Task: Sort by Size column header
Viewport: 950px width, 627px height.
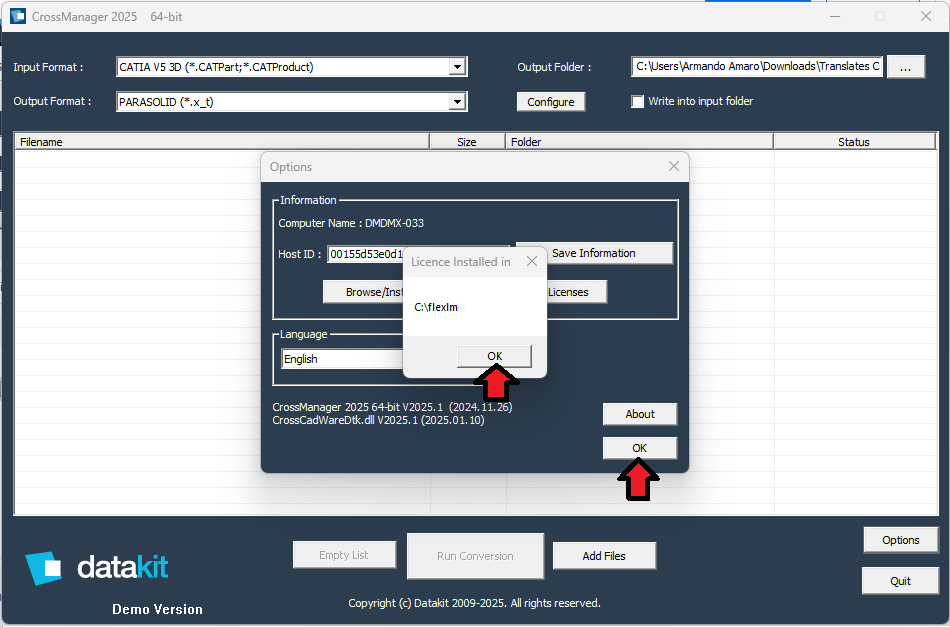Action: pos(467,142)
